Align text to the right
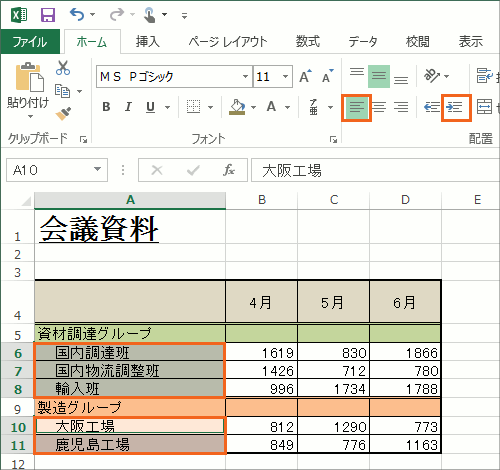This screenshot has height=470, width=500. click(401, 107)
